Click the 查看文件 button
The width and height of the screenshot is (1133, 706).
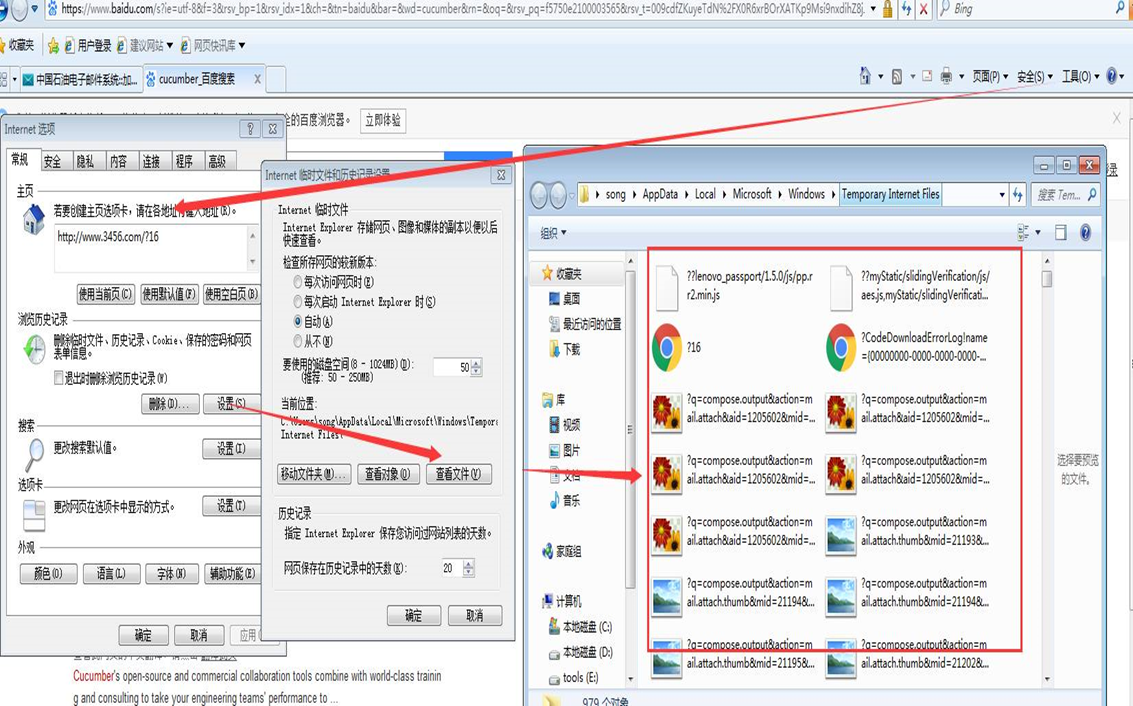point(458,474)
